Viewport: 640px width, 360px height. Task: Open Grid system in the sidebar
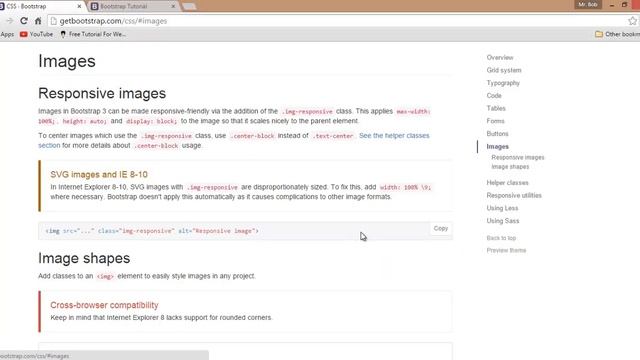504,70
